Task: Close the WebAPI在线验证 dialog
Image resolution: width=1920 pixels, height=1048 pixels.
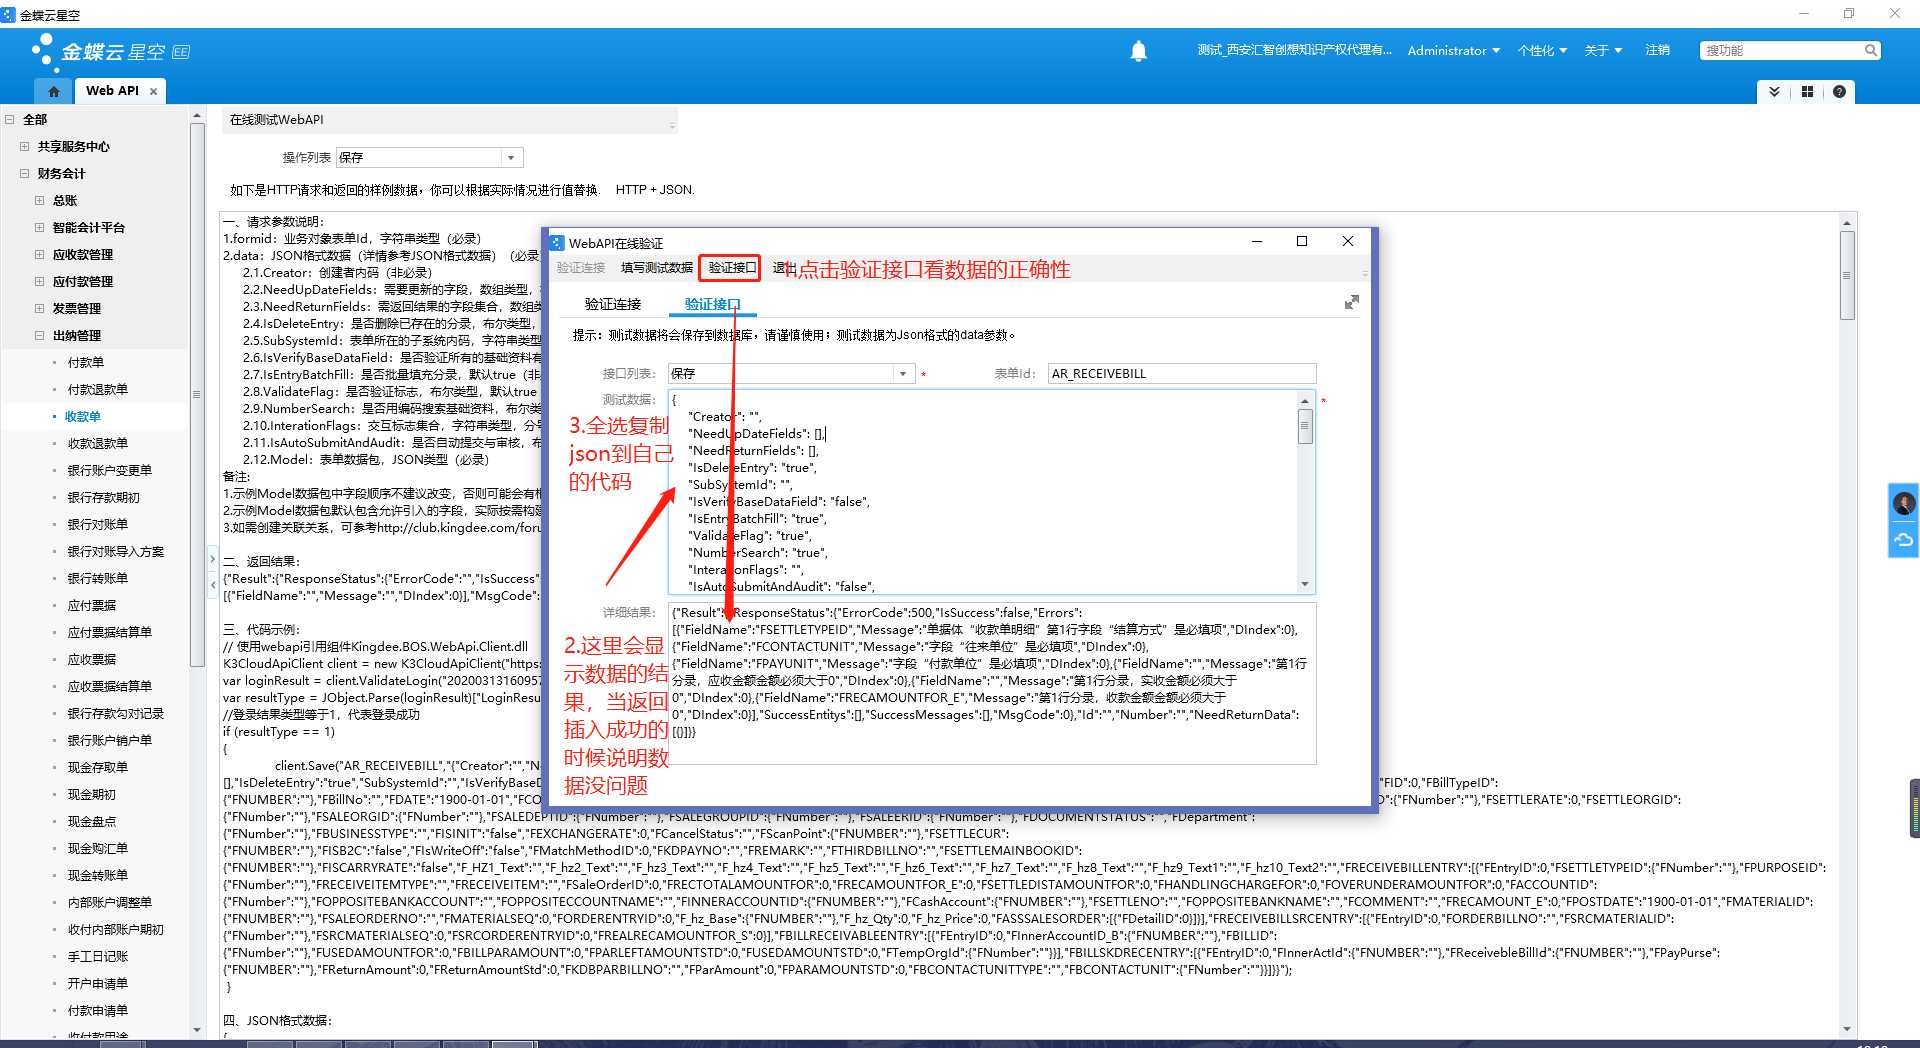Action: (1348, 241)
